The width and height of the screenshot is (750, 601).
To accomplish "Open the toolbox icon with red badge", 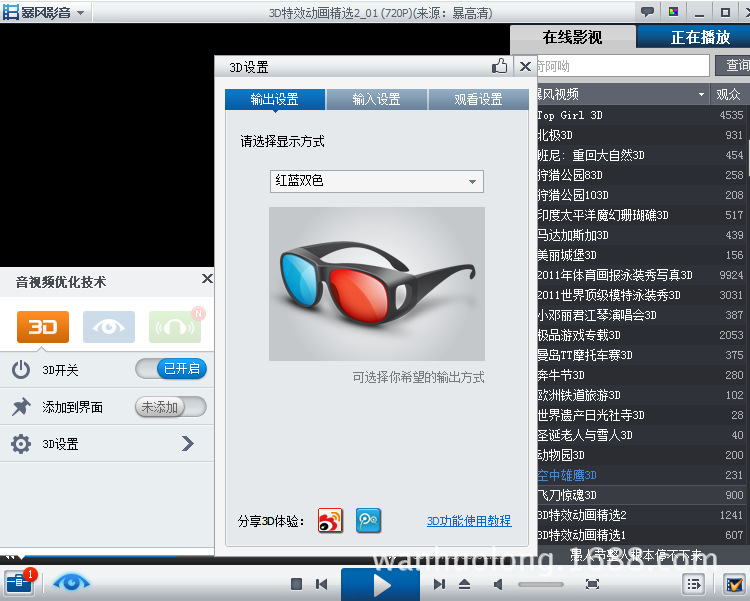I will [x=20, y=582].
